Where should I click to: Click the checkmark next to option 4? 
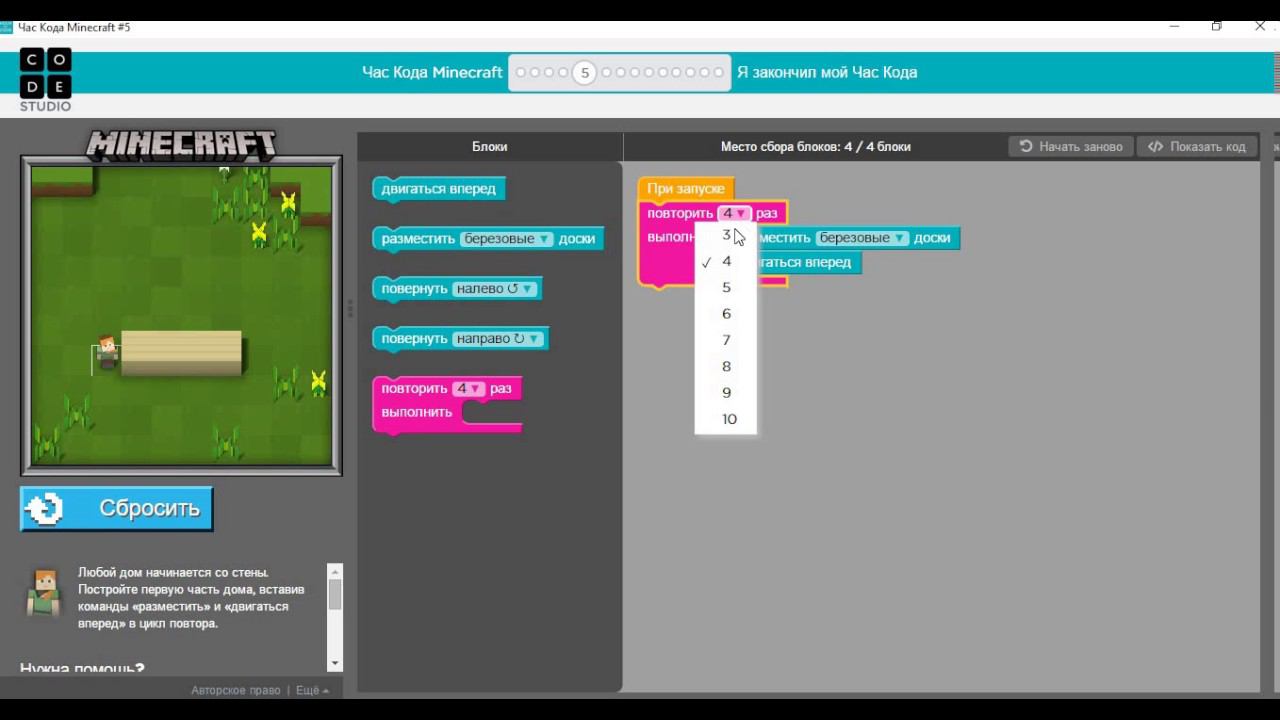point(706,262)
